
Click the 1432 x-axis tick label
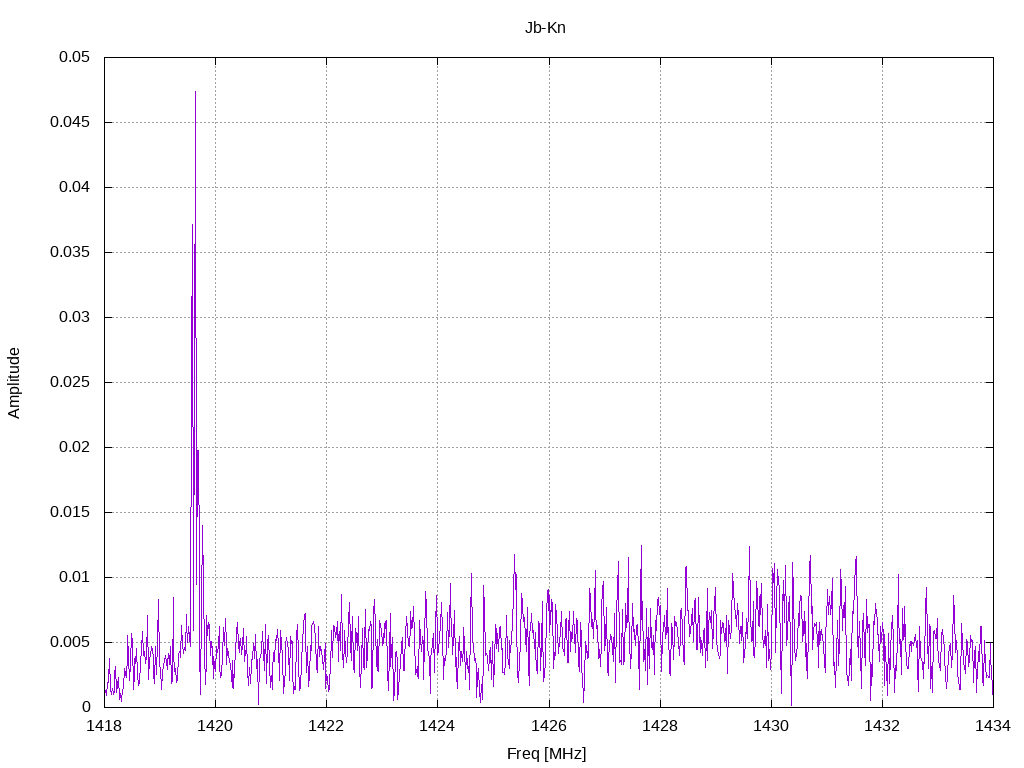(882, 726)
